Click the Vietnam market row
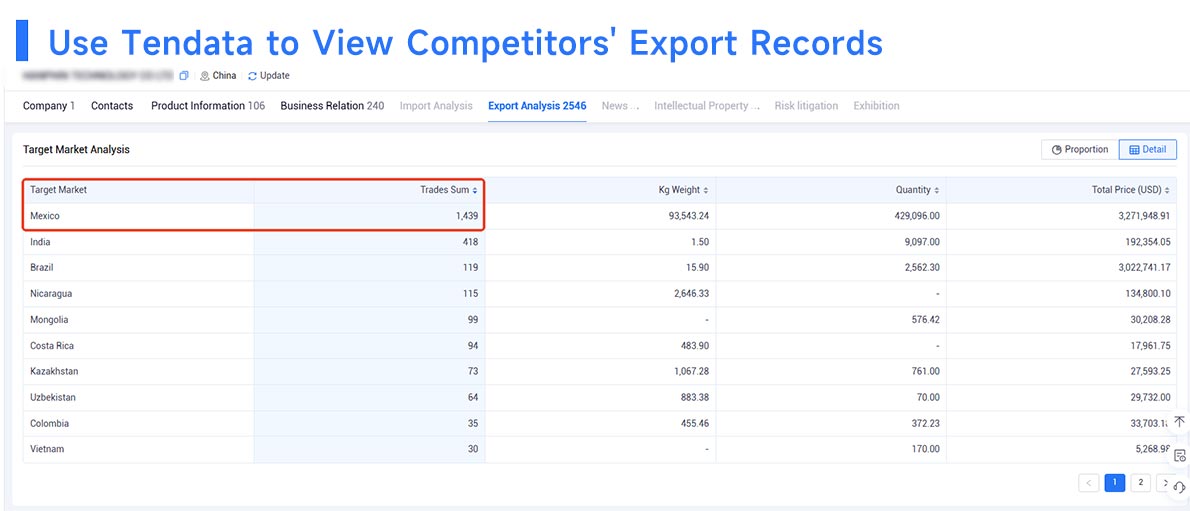Image resolution: width=1190 pixels, height=511 pixels. coord(600,449)
